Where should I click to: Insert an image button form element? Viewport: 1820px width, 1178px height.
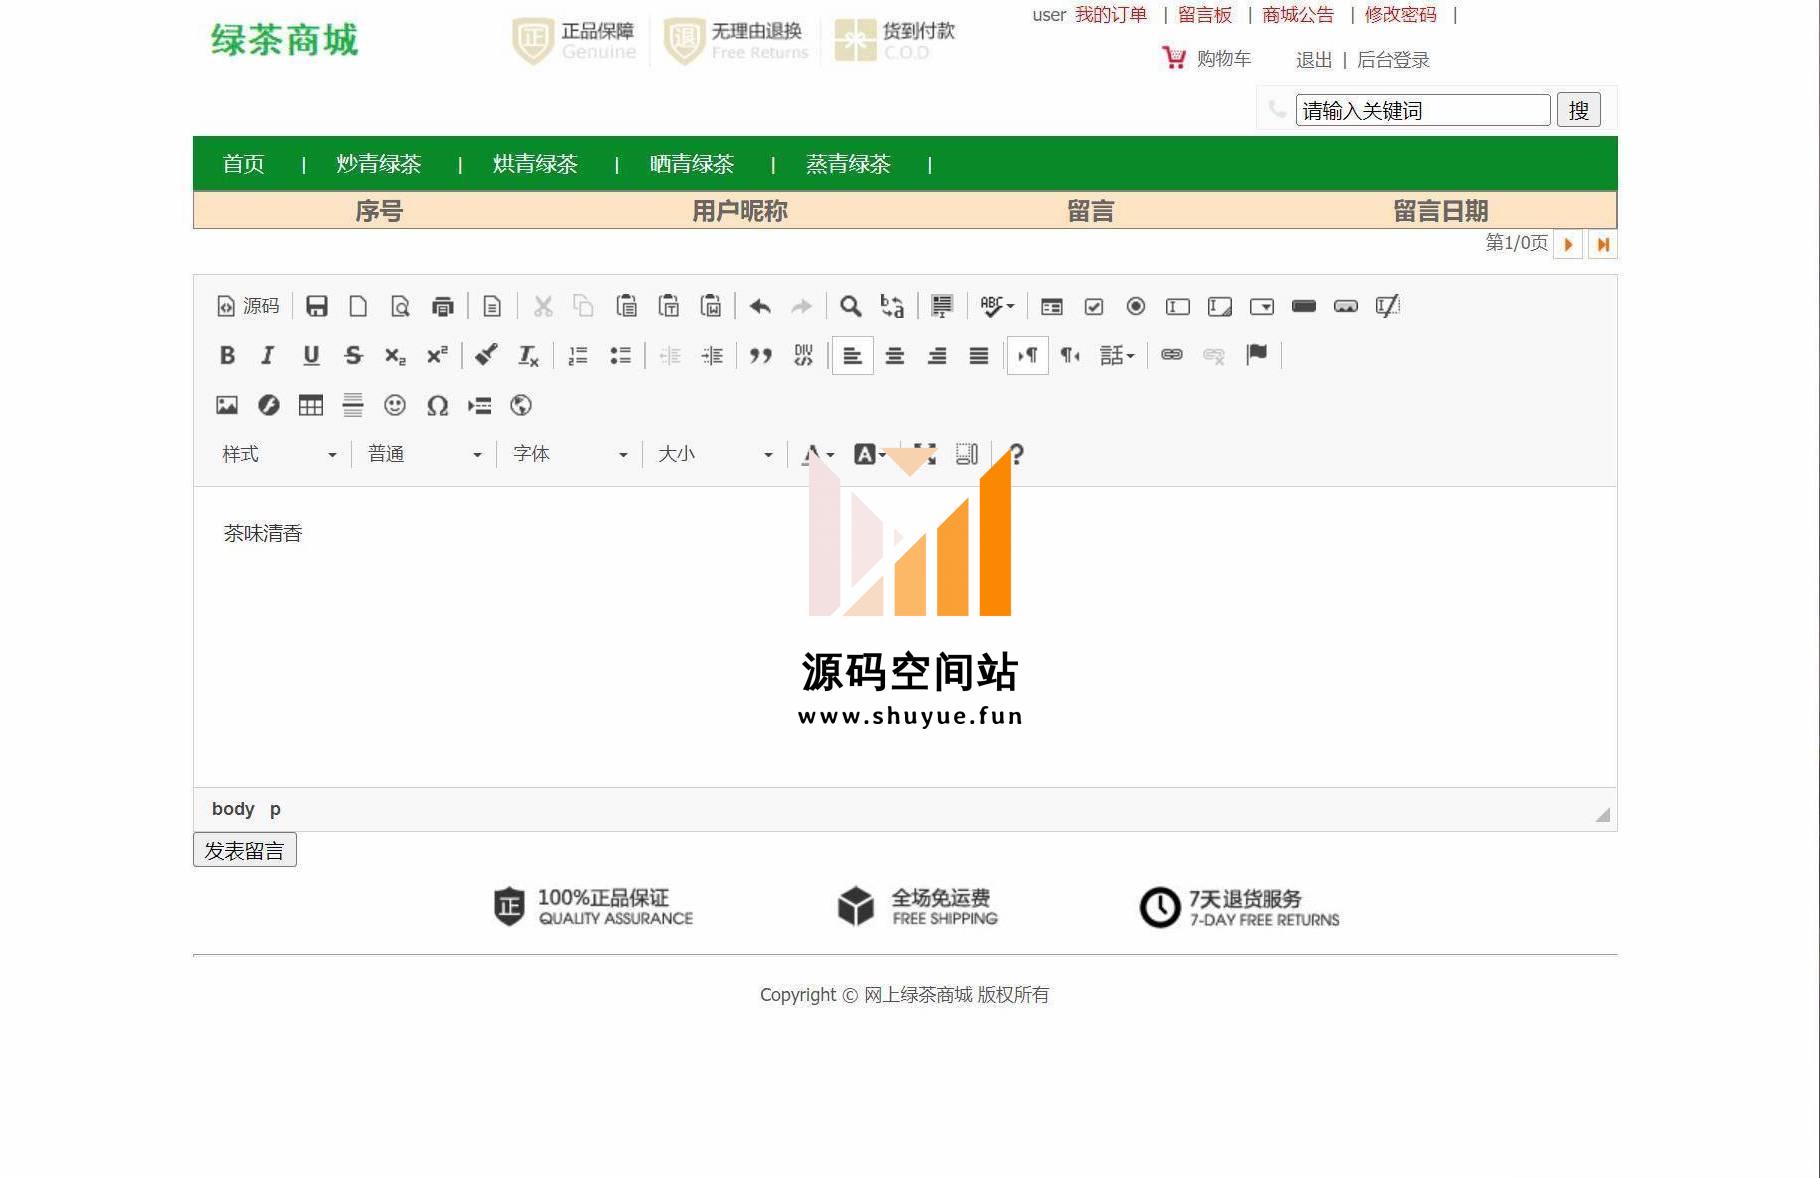(1346, 306)
